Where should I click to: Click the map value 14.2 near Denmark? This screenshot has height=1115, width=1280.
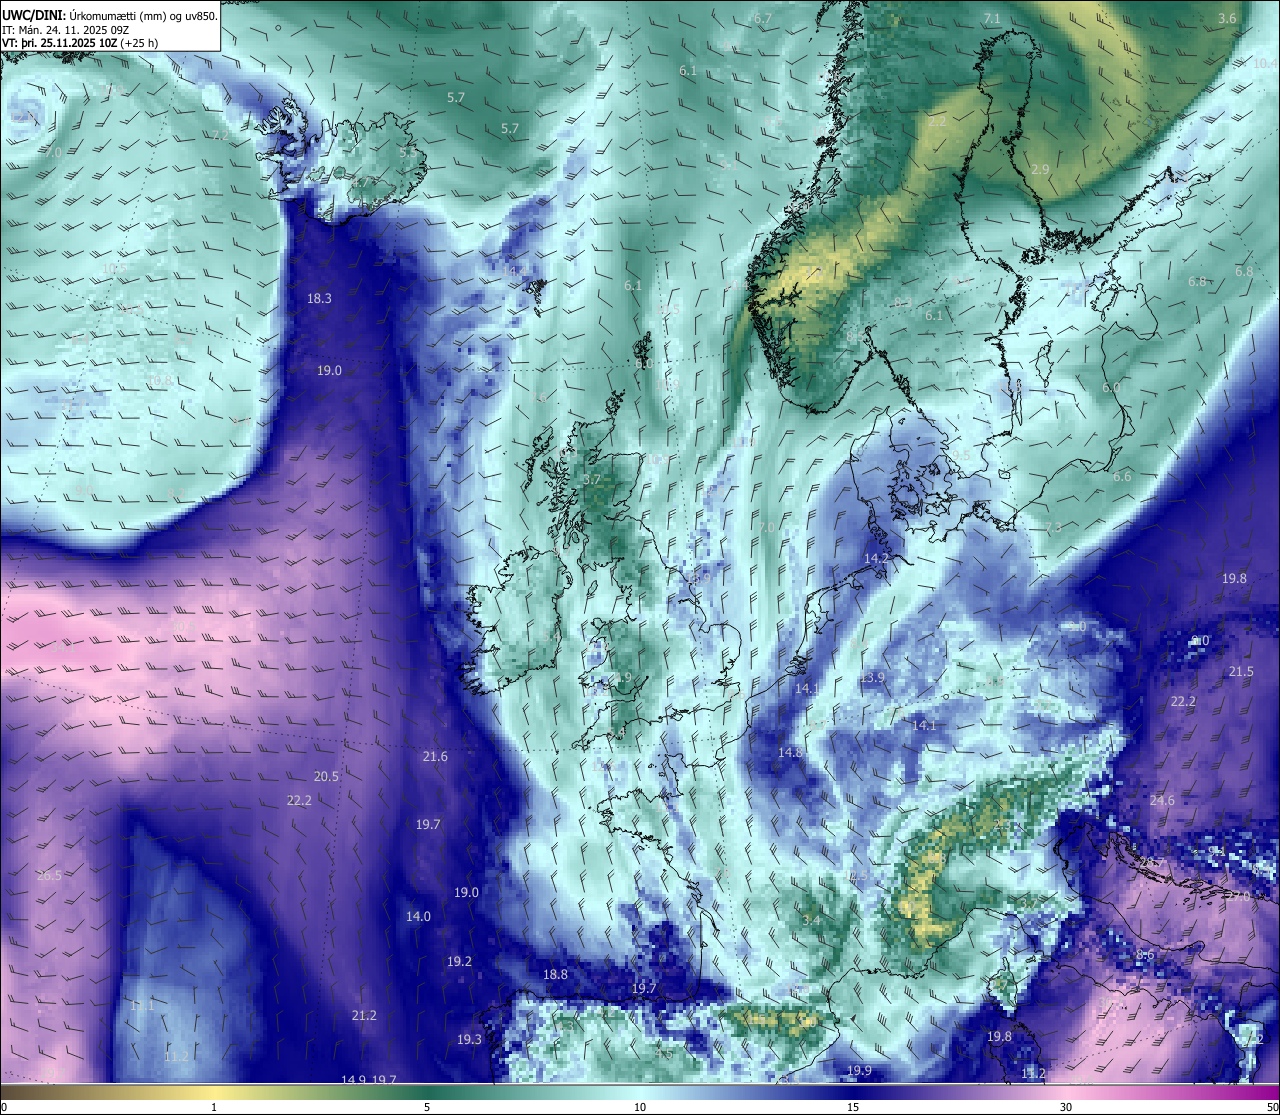[877, 557]
